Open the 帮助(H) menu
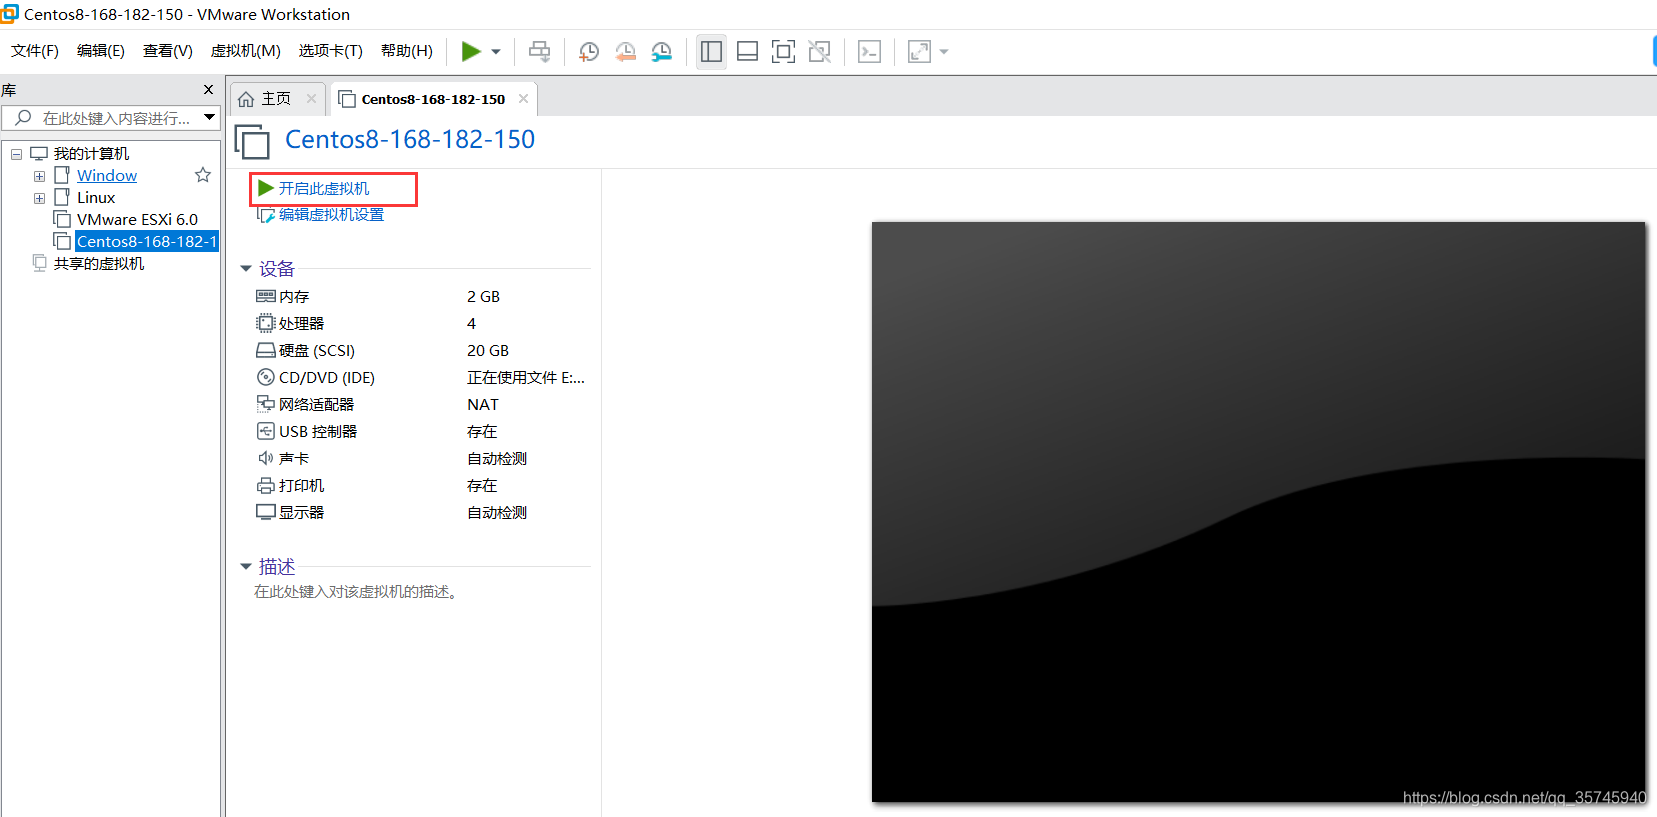Screen dimensions: 1657x817 click(x=407, y=51)
